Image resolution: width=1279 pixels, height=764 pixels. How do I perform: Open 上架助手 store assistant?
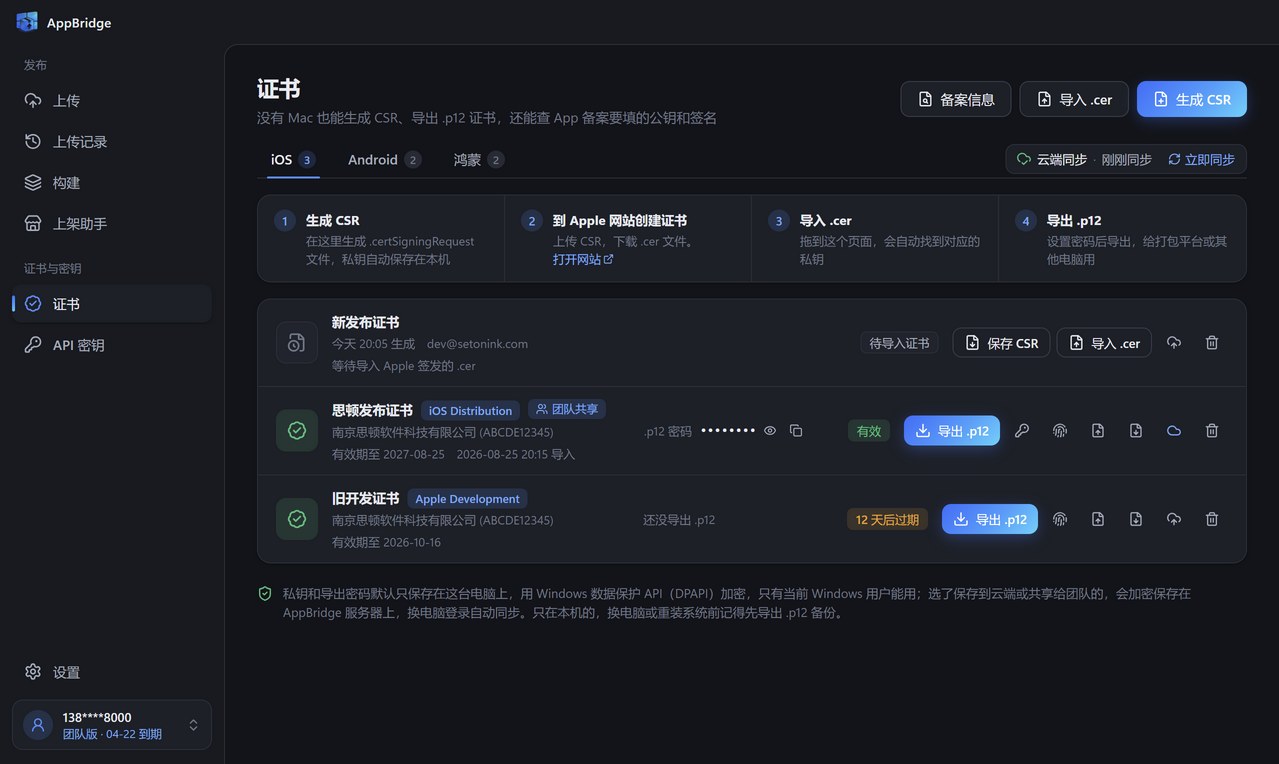[111, 224]
